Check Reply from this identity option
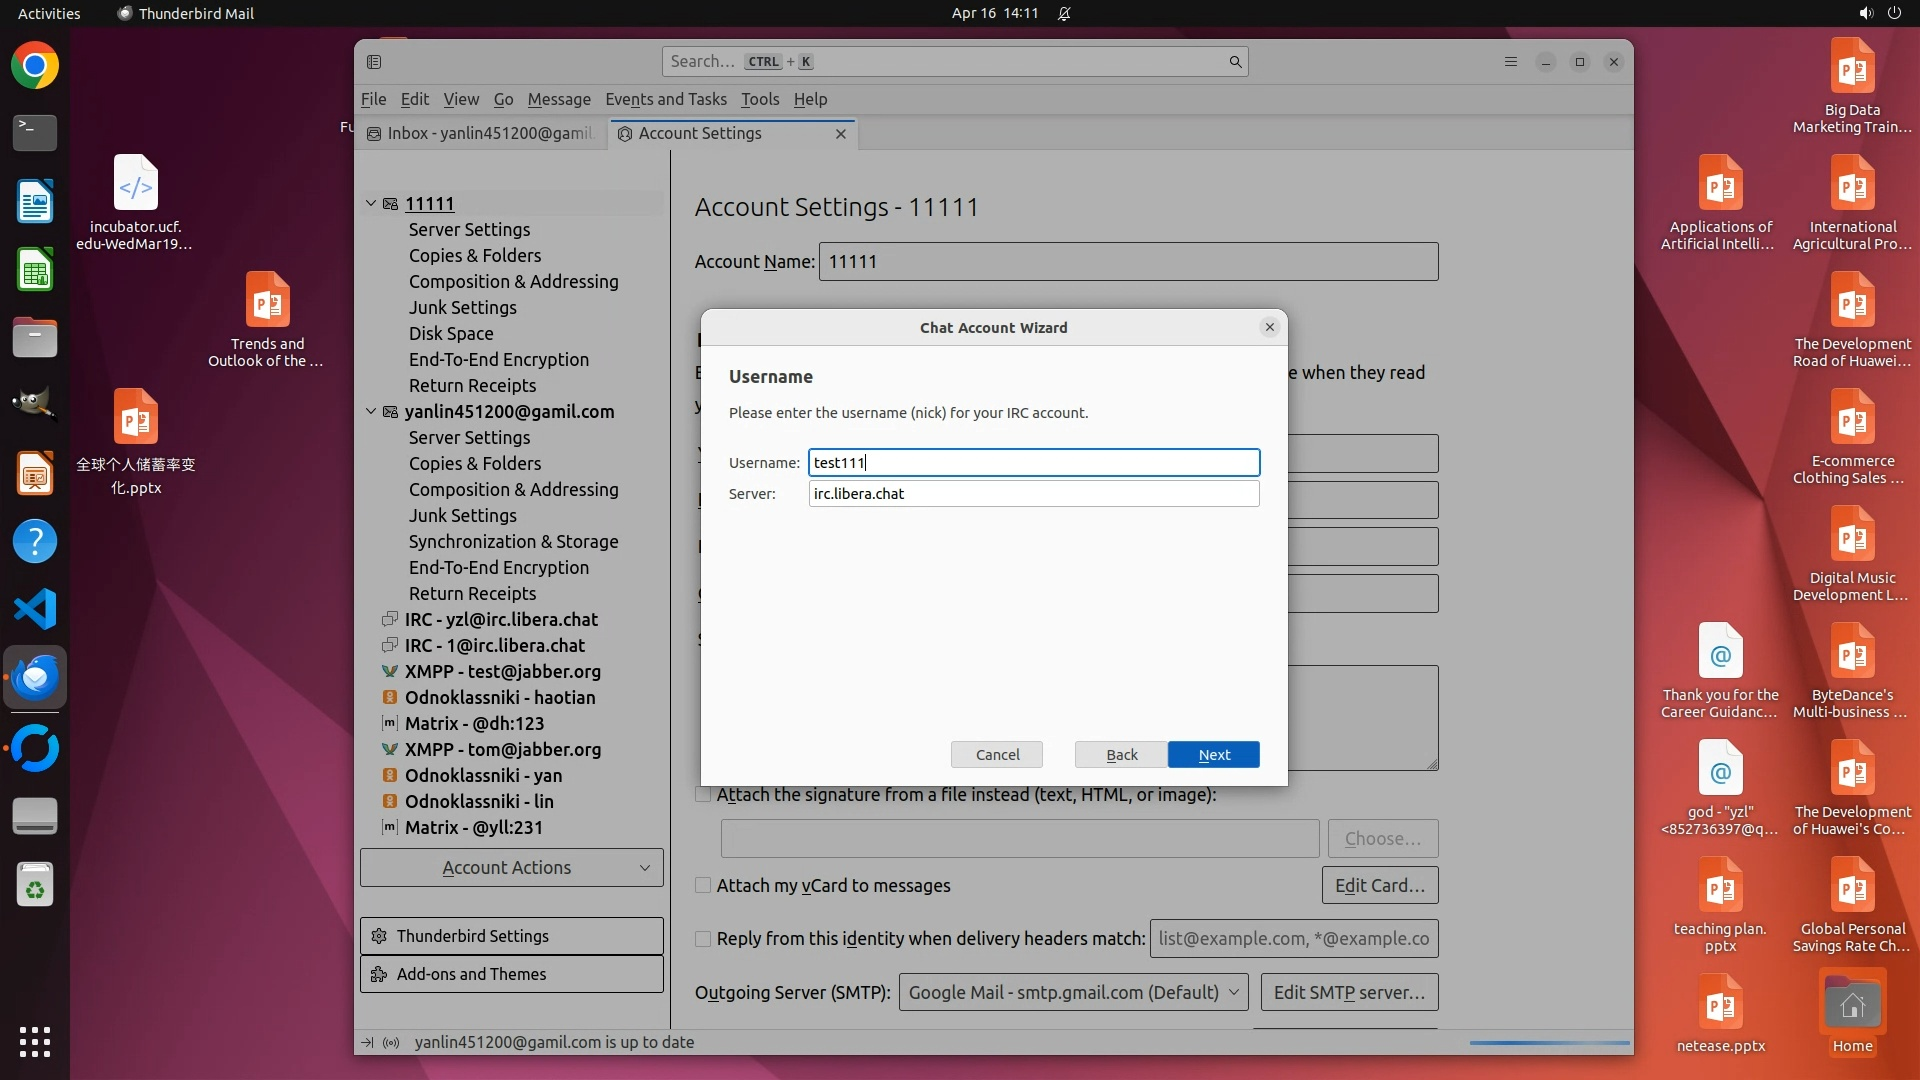Image resolution: width=1920 pixels, height=1080 pixels. pos(703,939)
